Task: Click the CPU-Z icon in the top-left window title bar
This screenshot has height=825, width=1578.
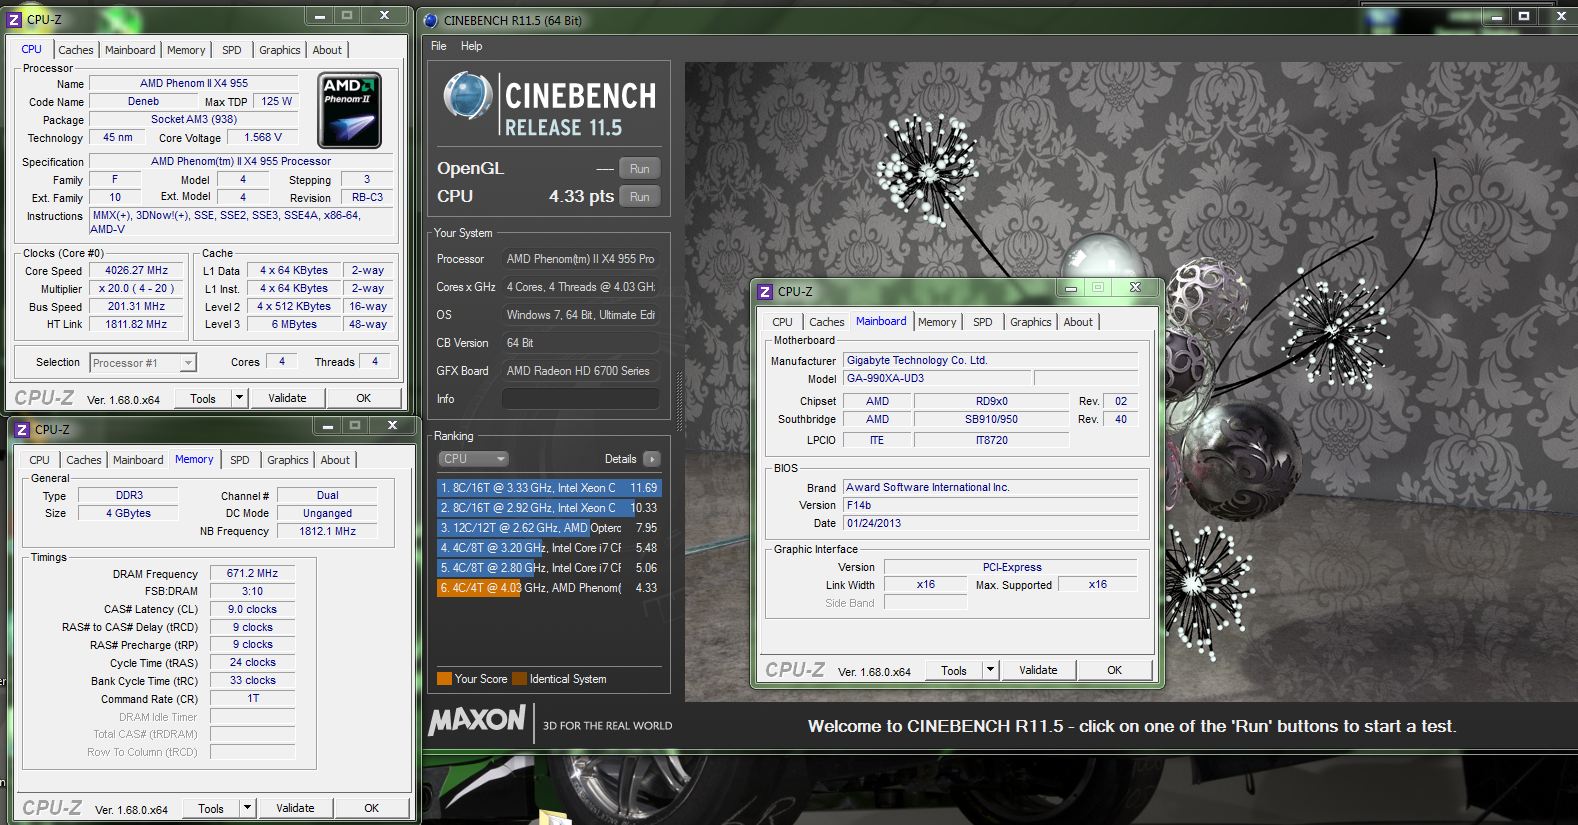Action: pos(14,19)
